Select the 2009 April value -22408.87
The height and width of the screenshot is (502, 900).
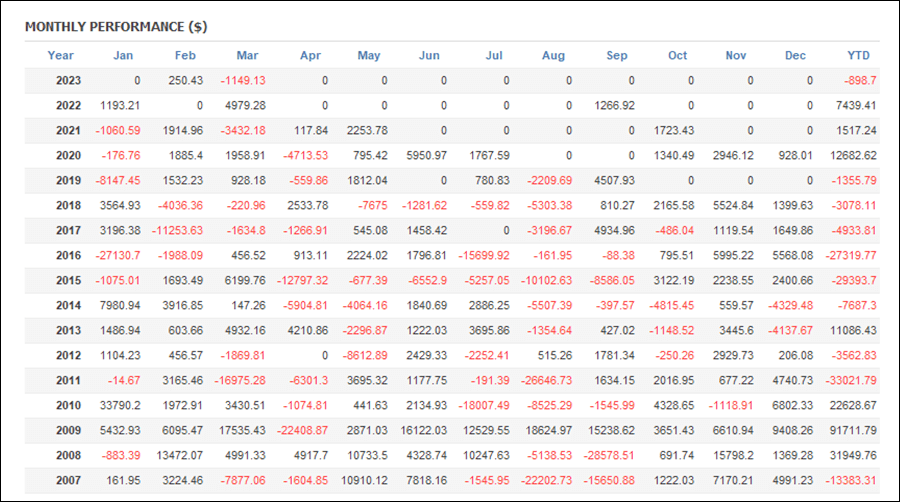(299, 430)
